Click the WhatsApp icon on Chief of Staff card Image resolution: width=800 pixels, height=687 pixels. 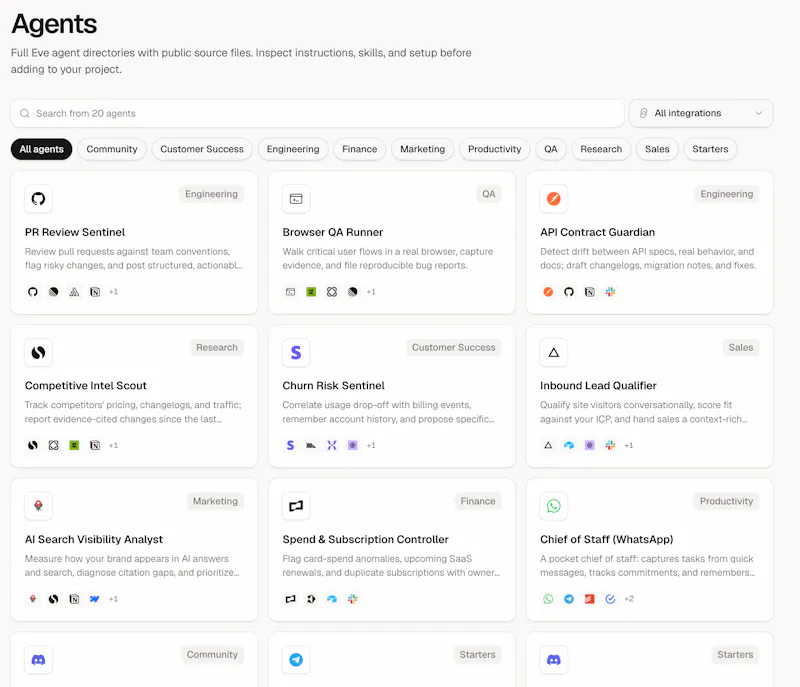click(554, 506)
